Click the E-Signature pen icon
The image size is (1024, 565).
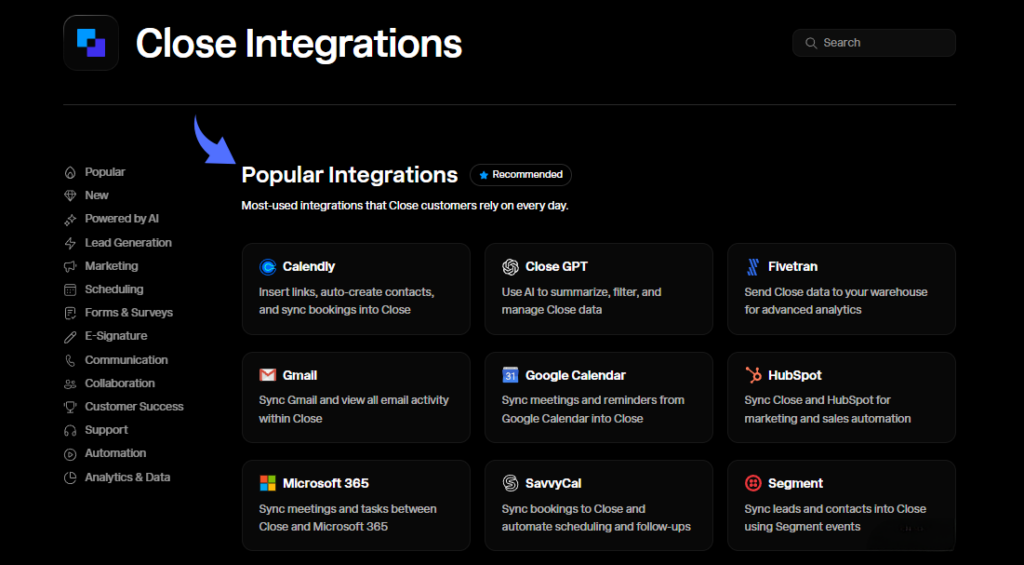[x=70, y=336]
